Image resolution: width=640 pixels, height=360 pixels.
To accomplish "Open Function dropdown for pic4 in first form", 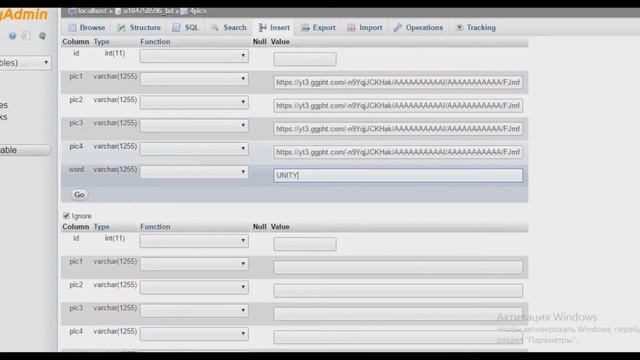I will click(194, 149).
